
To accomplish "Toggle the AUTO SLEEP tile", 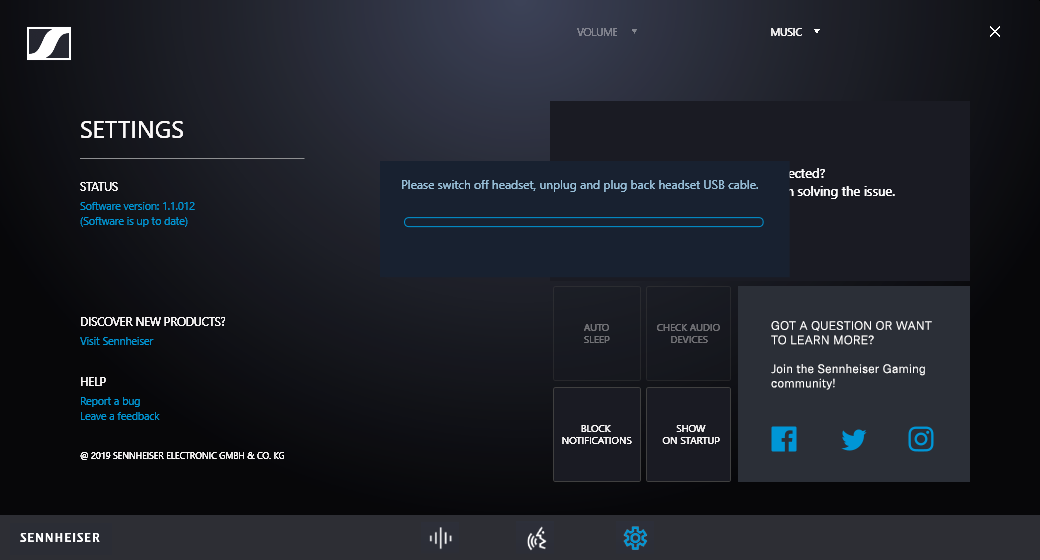I will pyautogui.click(x=597, y=333).
